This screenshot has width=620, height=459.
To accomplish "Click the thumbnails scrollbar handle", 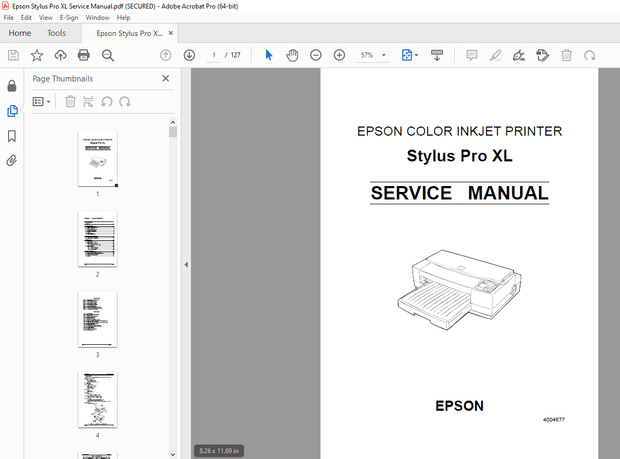I will pyautogui.click(x=173, y=132).
